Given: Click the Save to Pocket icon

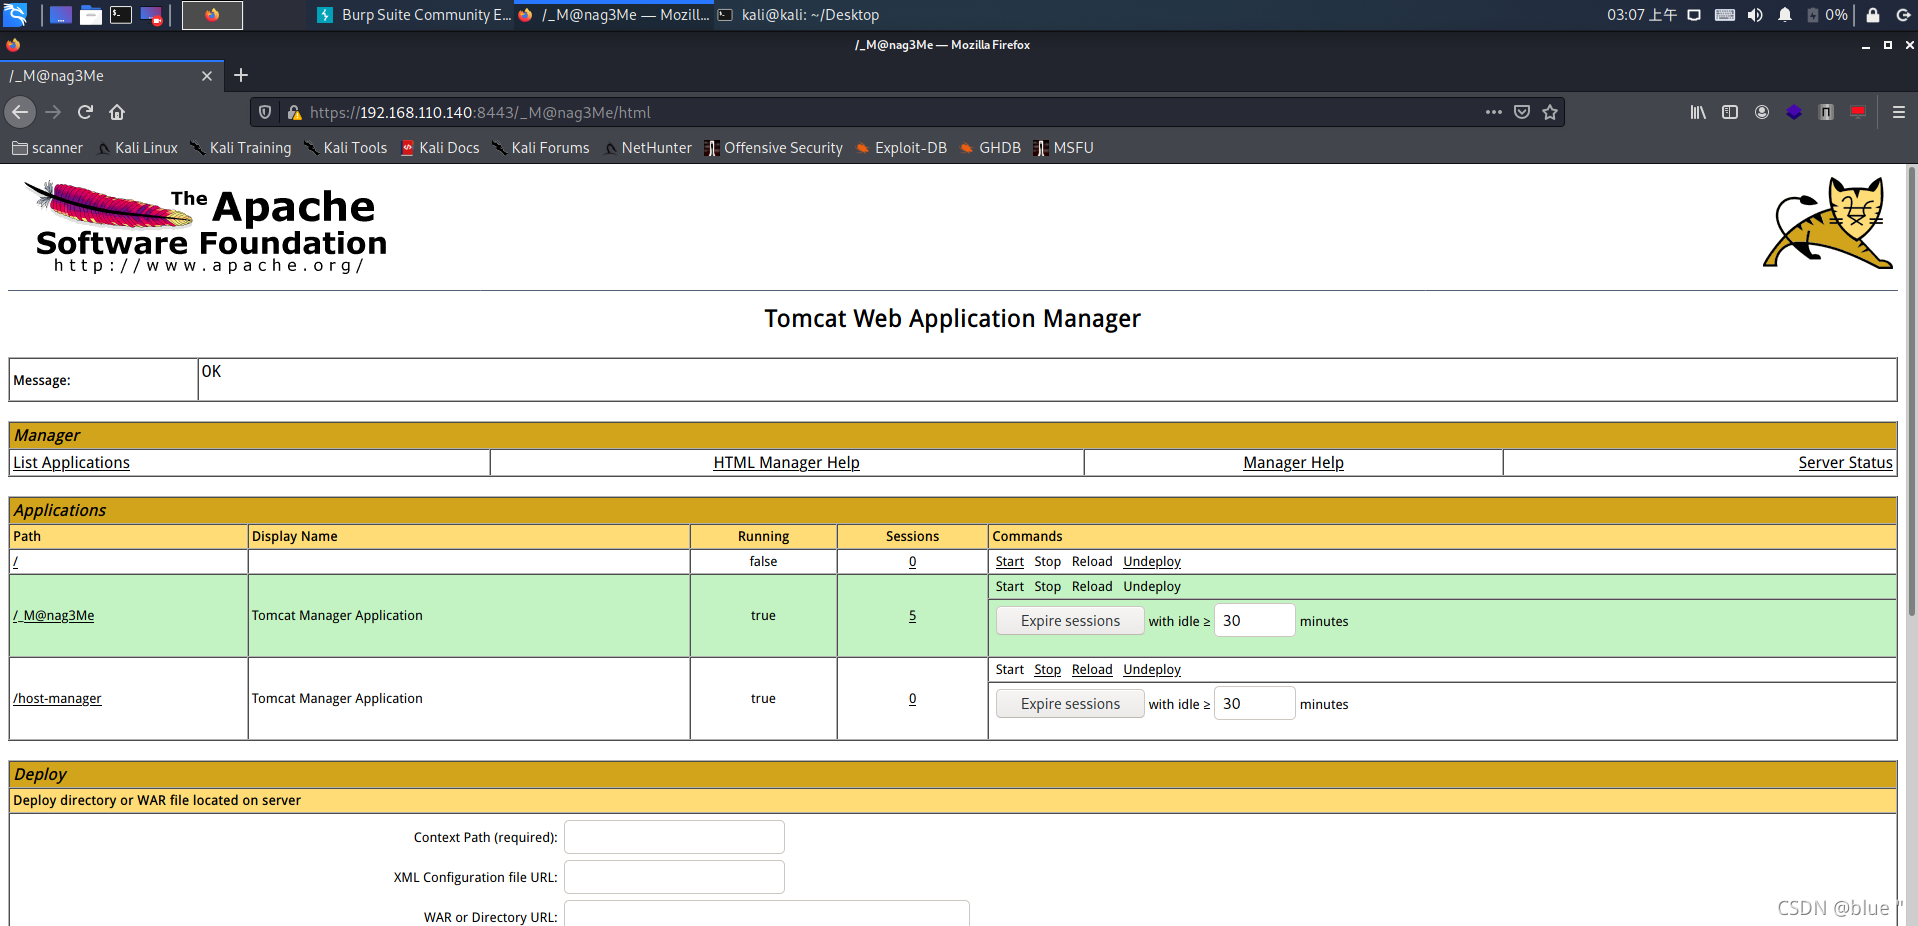Looking at the screenshot, I should tap(1522, 112).
